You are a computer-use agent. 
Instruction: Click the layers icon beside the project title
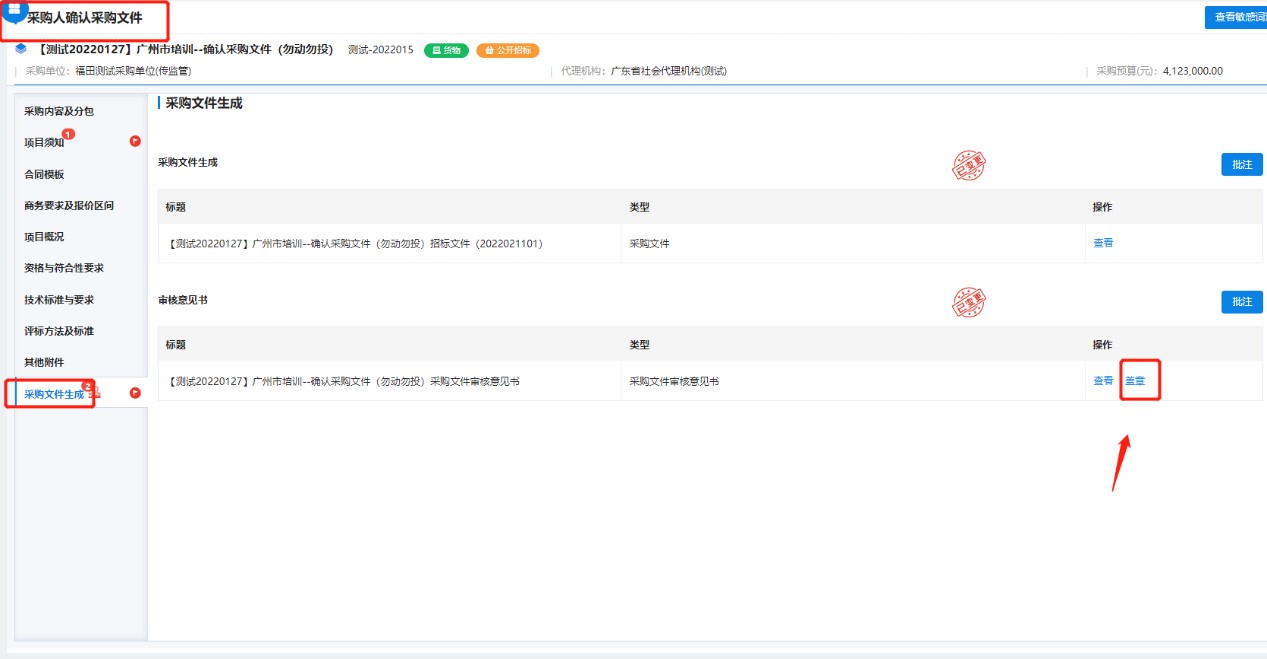pos(21,49)
